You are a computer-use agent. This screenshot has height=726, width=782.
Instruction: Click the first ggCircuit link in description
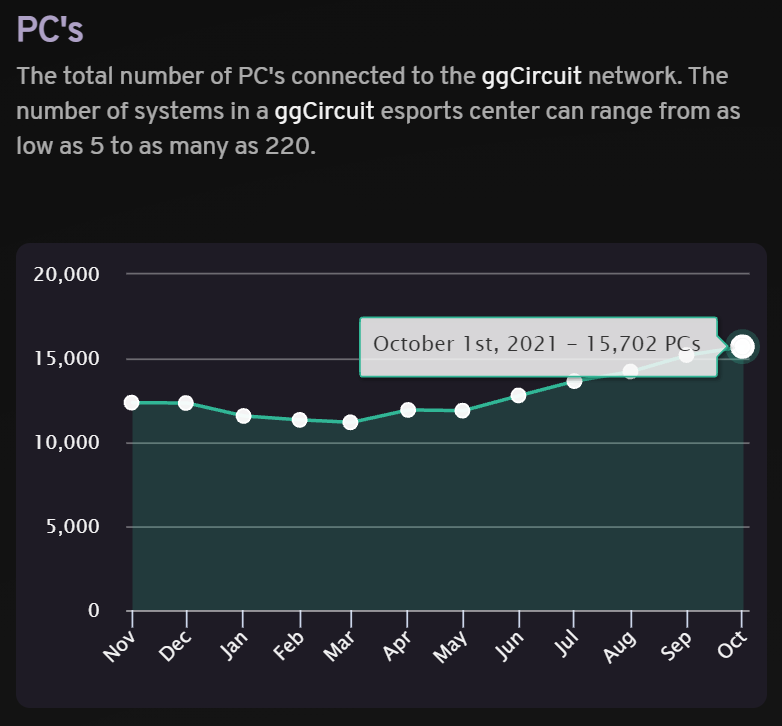[x=532, y=76]
